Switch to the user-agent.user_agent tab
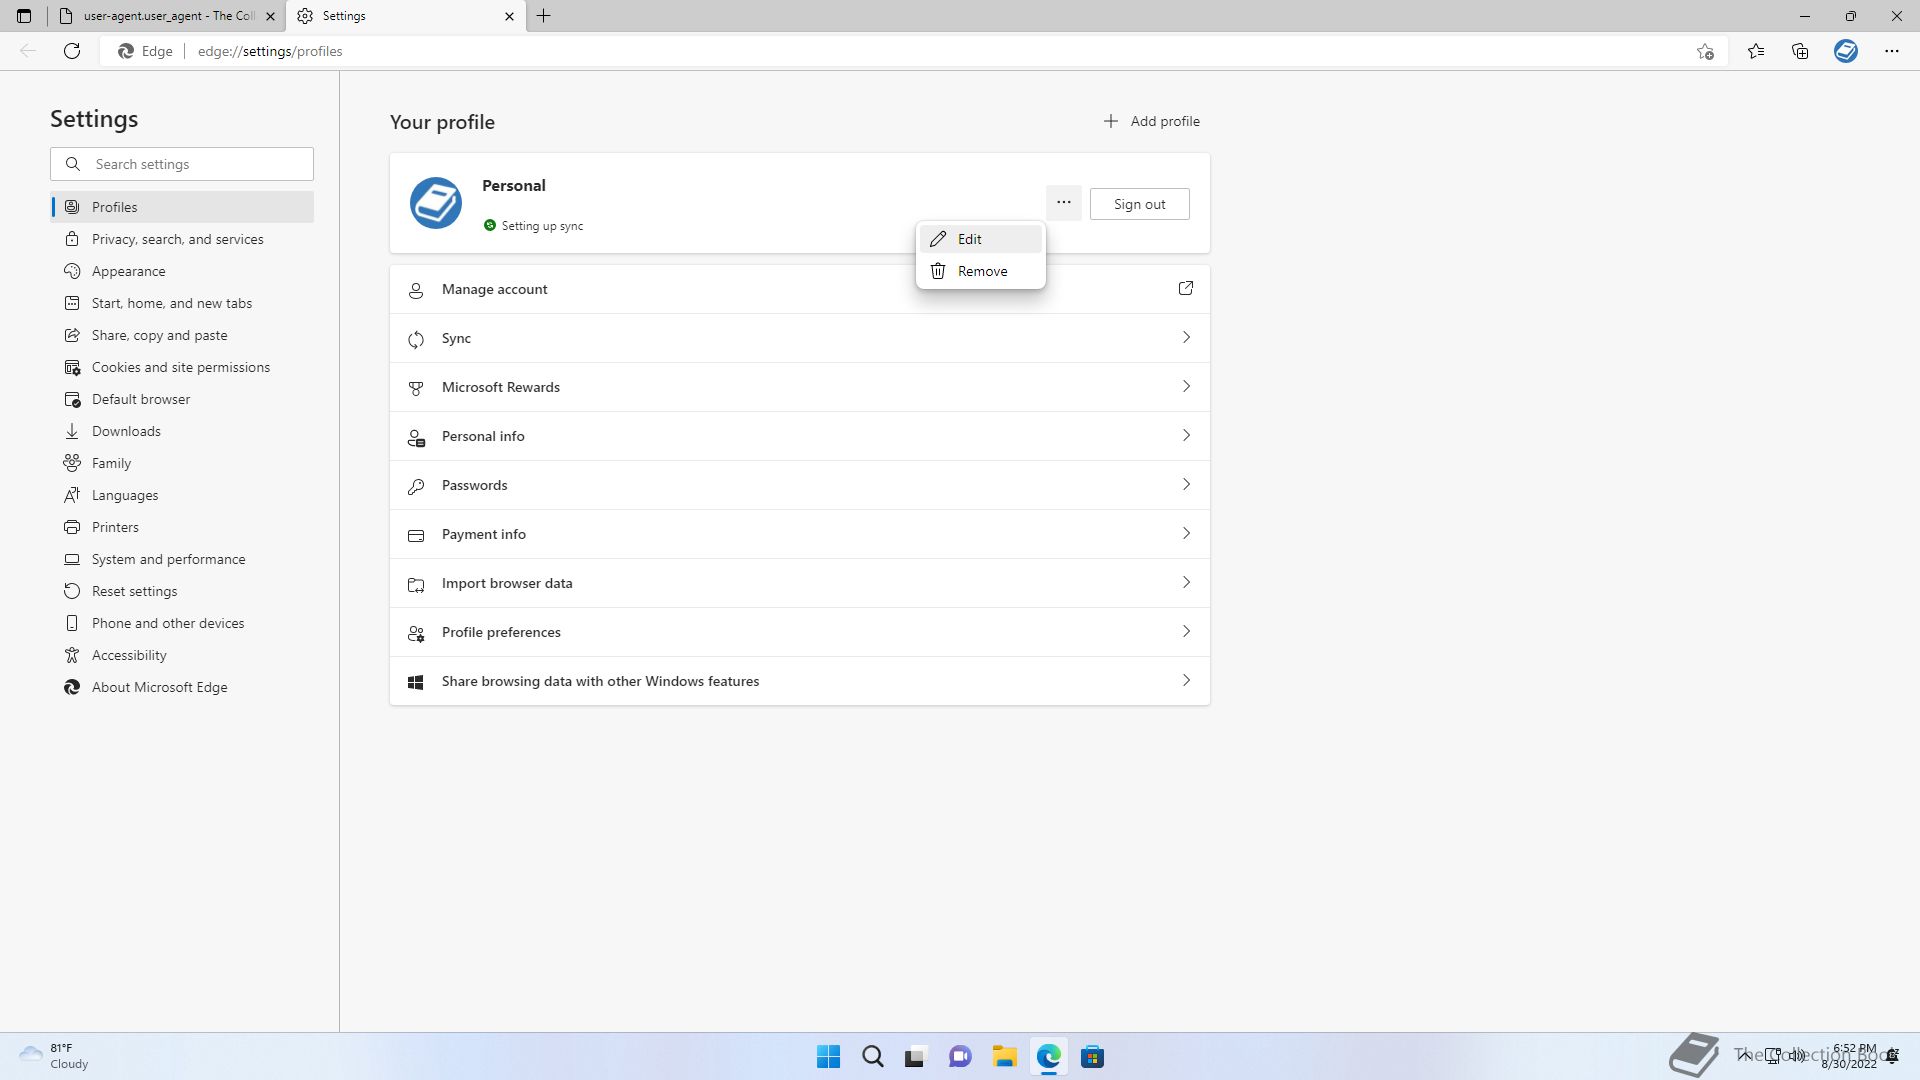Image resolution: width=1920 pixels, height=1080 pixels. click(167, 16)
